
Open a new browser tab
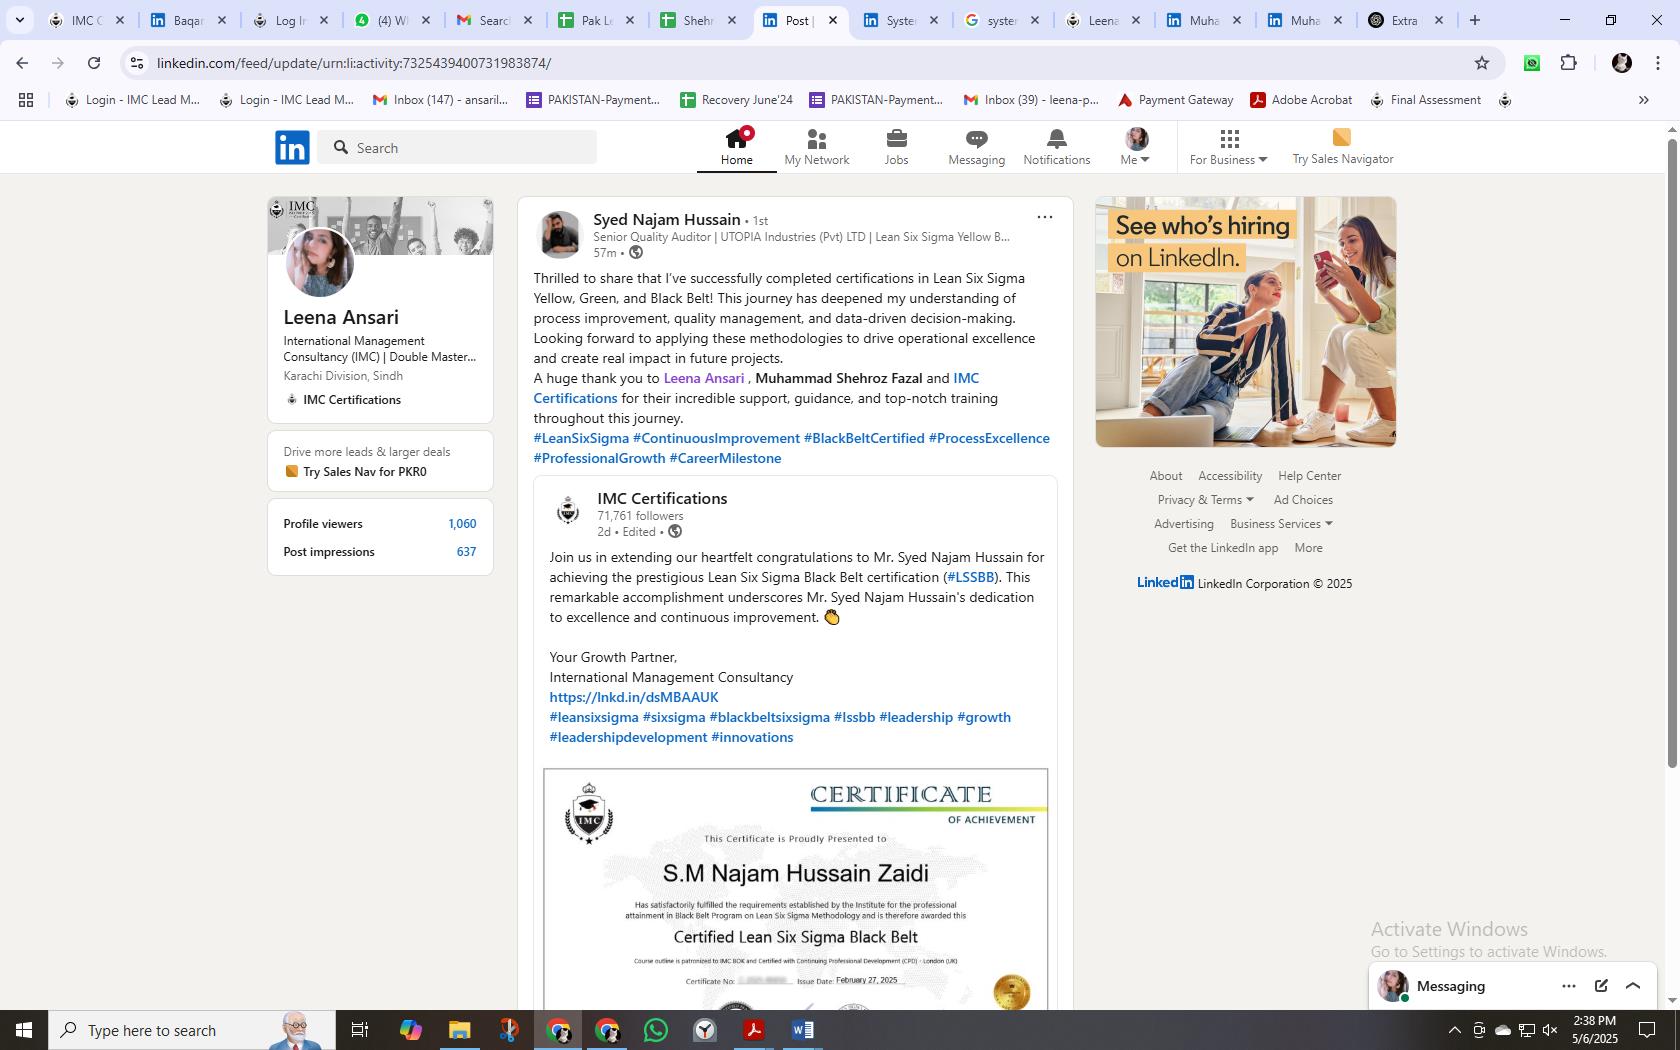(x=1474, y=20)
